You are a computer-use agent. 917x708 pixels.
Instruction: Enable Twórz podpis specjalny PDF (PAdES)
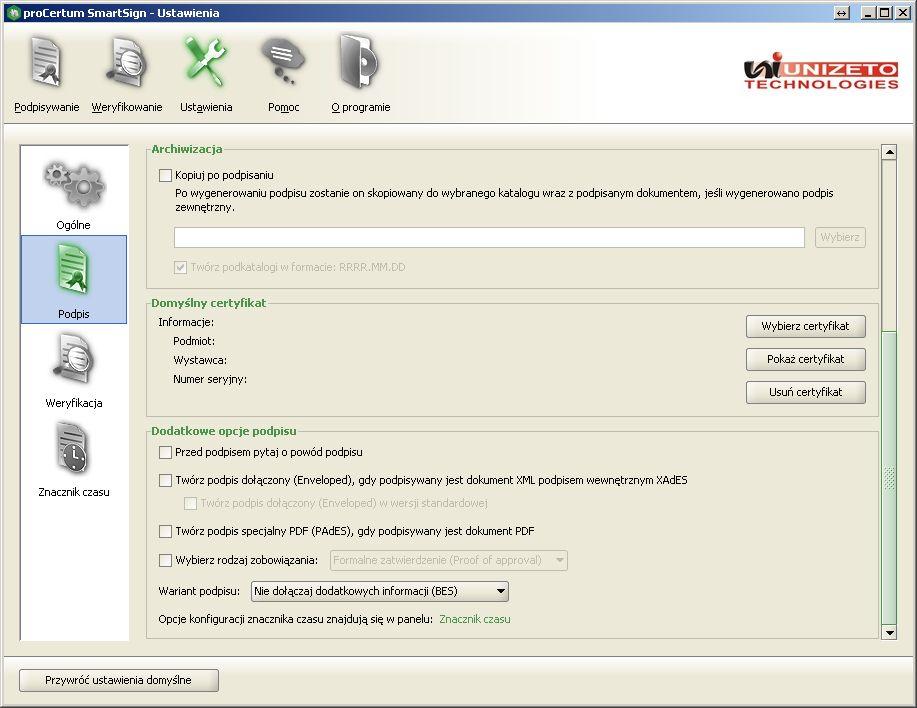(x=166, y=531)
